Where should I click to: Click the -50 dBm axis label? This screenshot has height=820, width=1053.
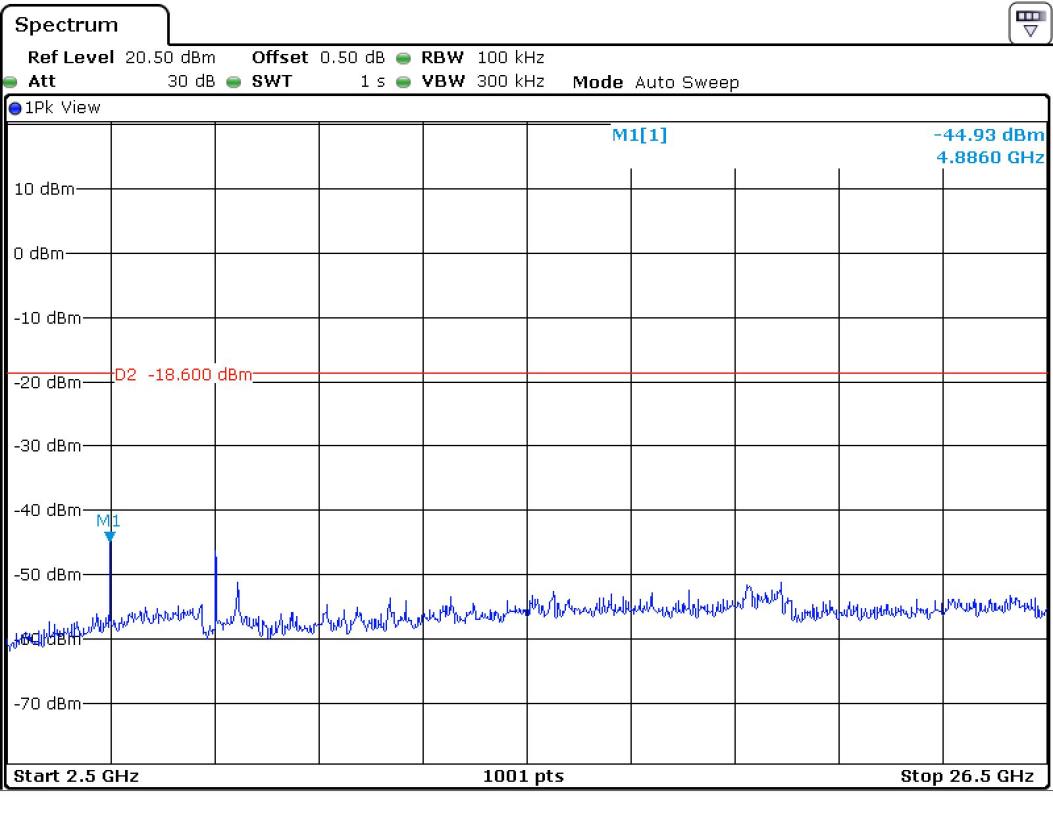(x=47, y=575)
